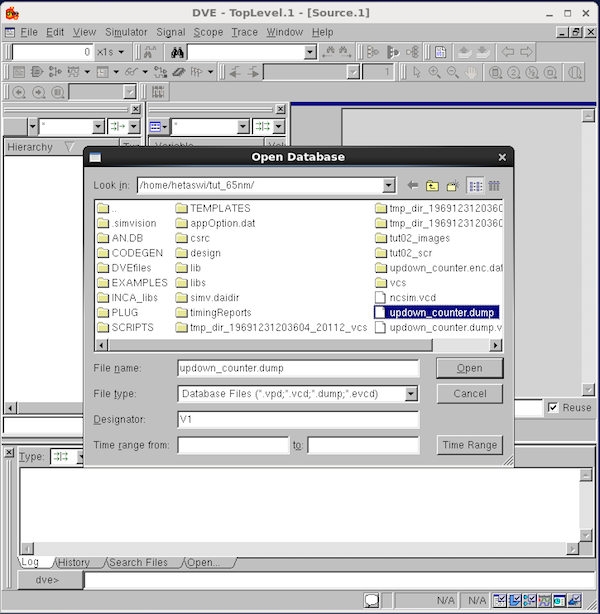Toggle the Reuse checkbox
This screenshot has width=600, height=614.
(x=553, y=408)
